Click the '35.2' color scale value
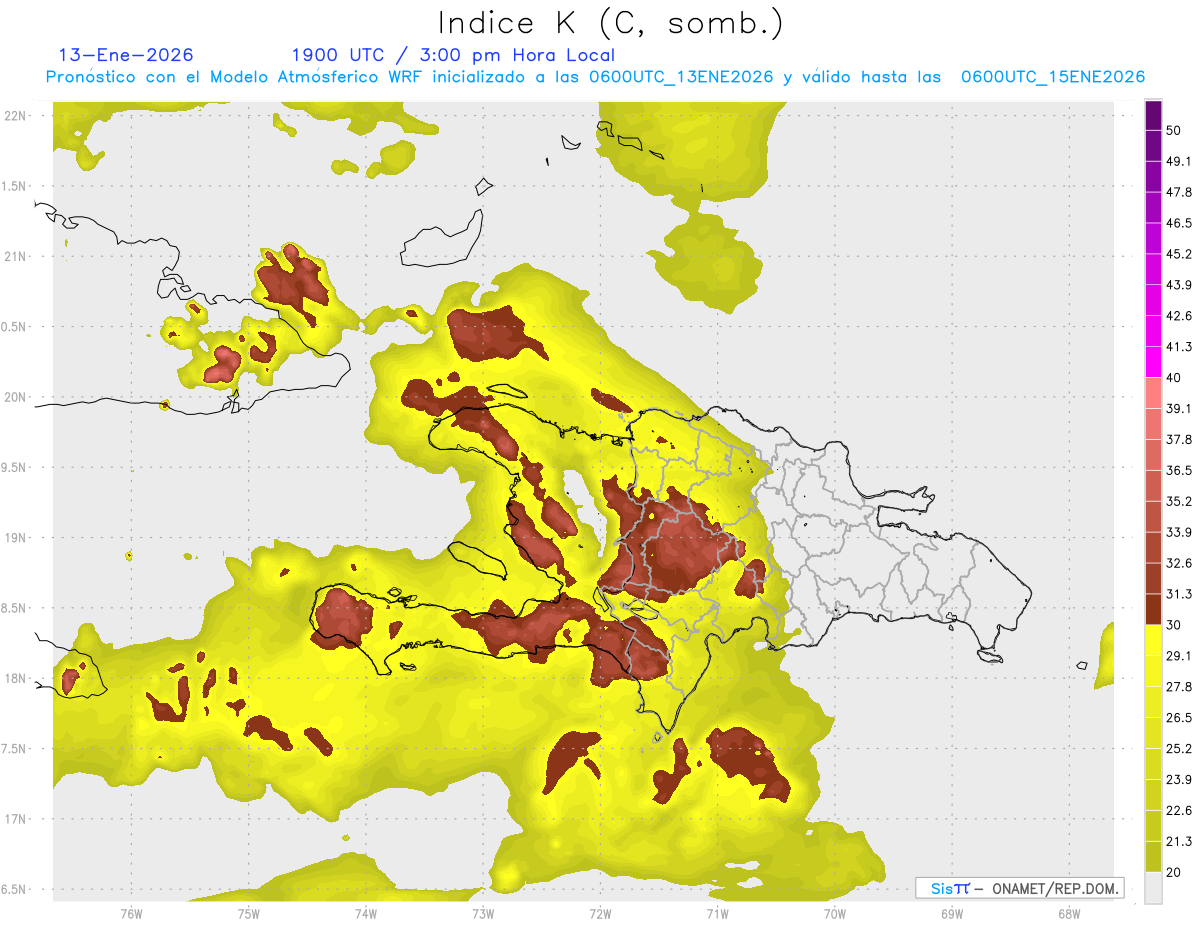 tap(1179, 501)
